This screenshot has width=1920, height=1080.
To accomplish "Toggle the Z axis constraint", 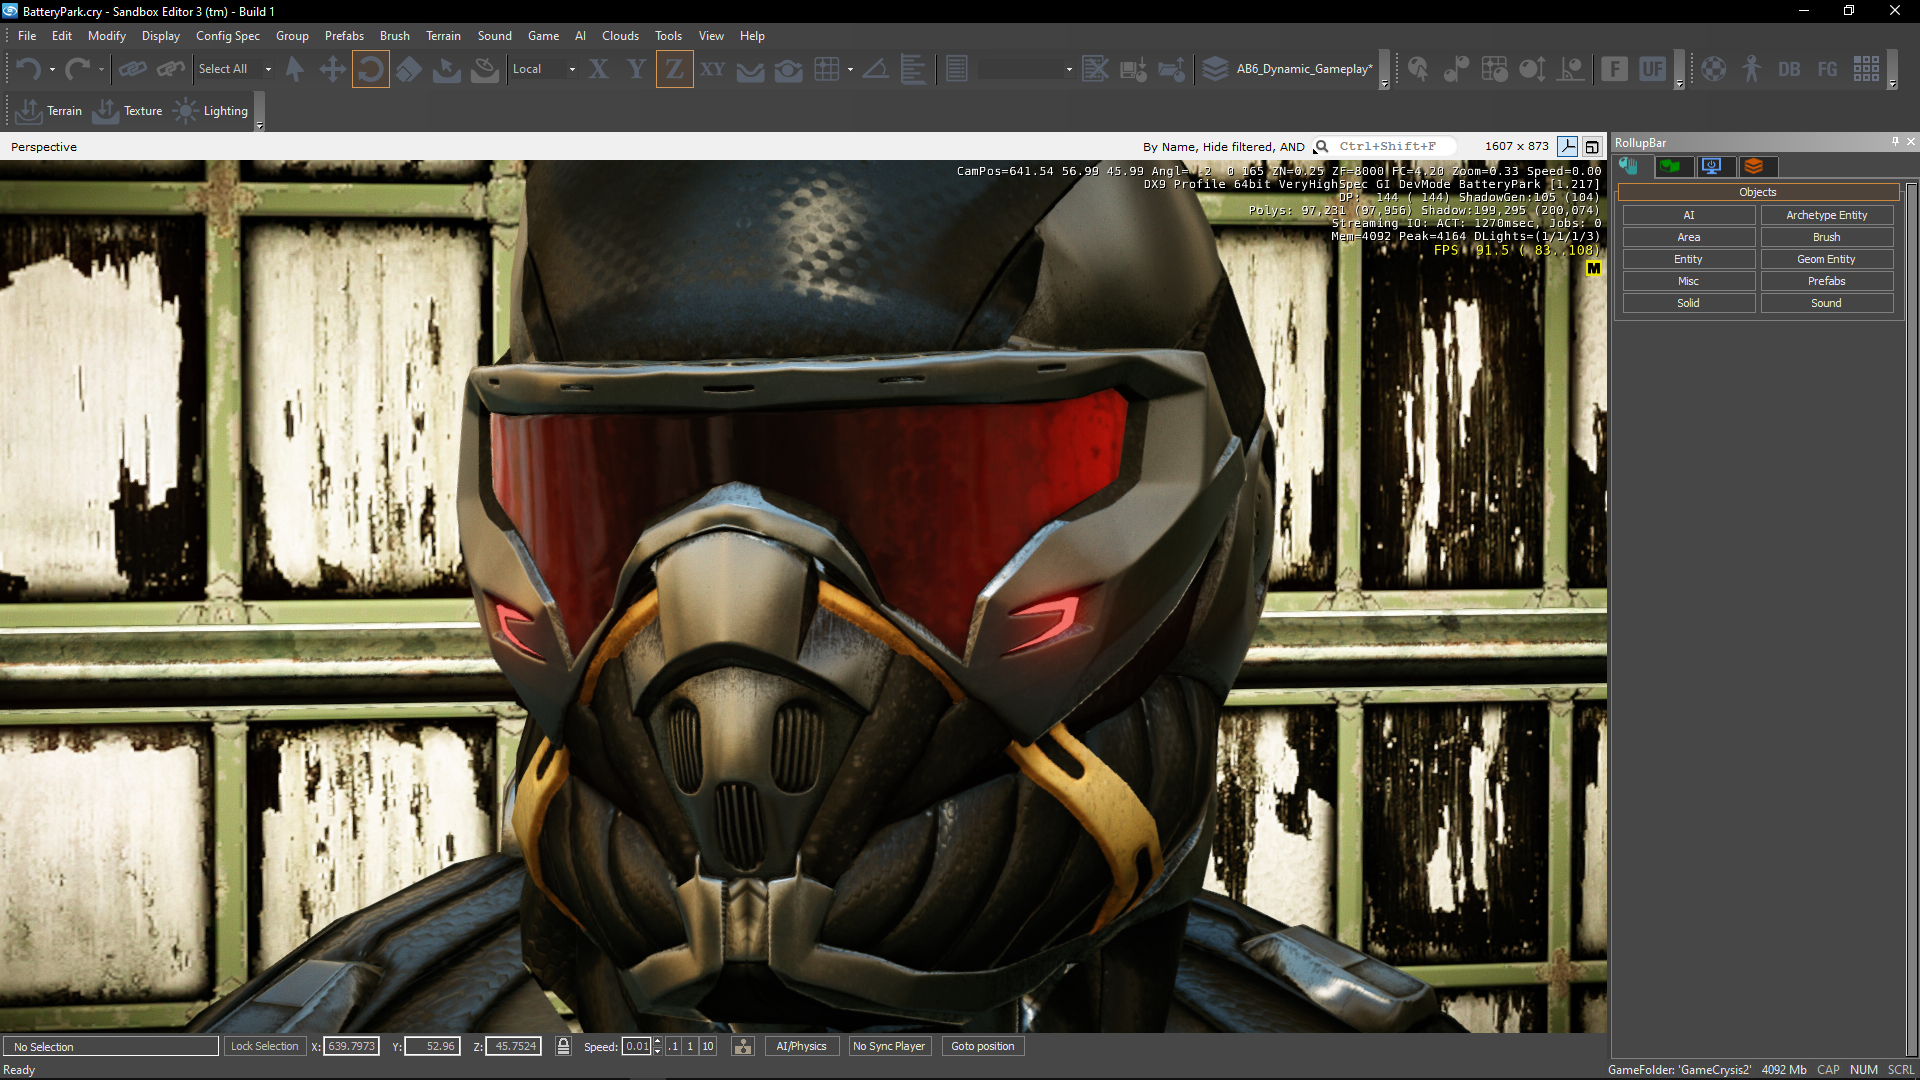I will coord(674,69).
